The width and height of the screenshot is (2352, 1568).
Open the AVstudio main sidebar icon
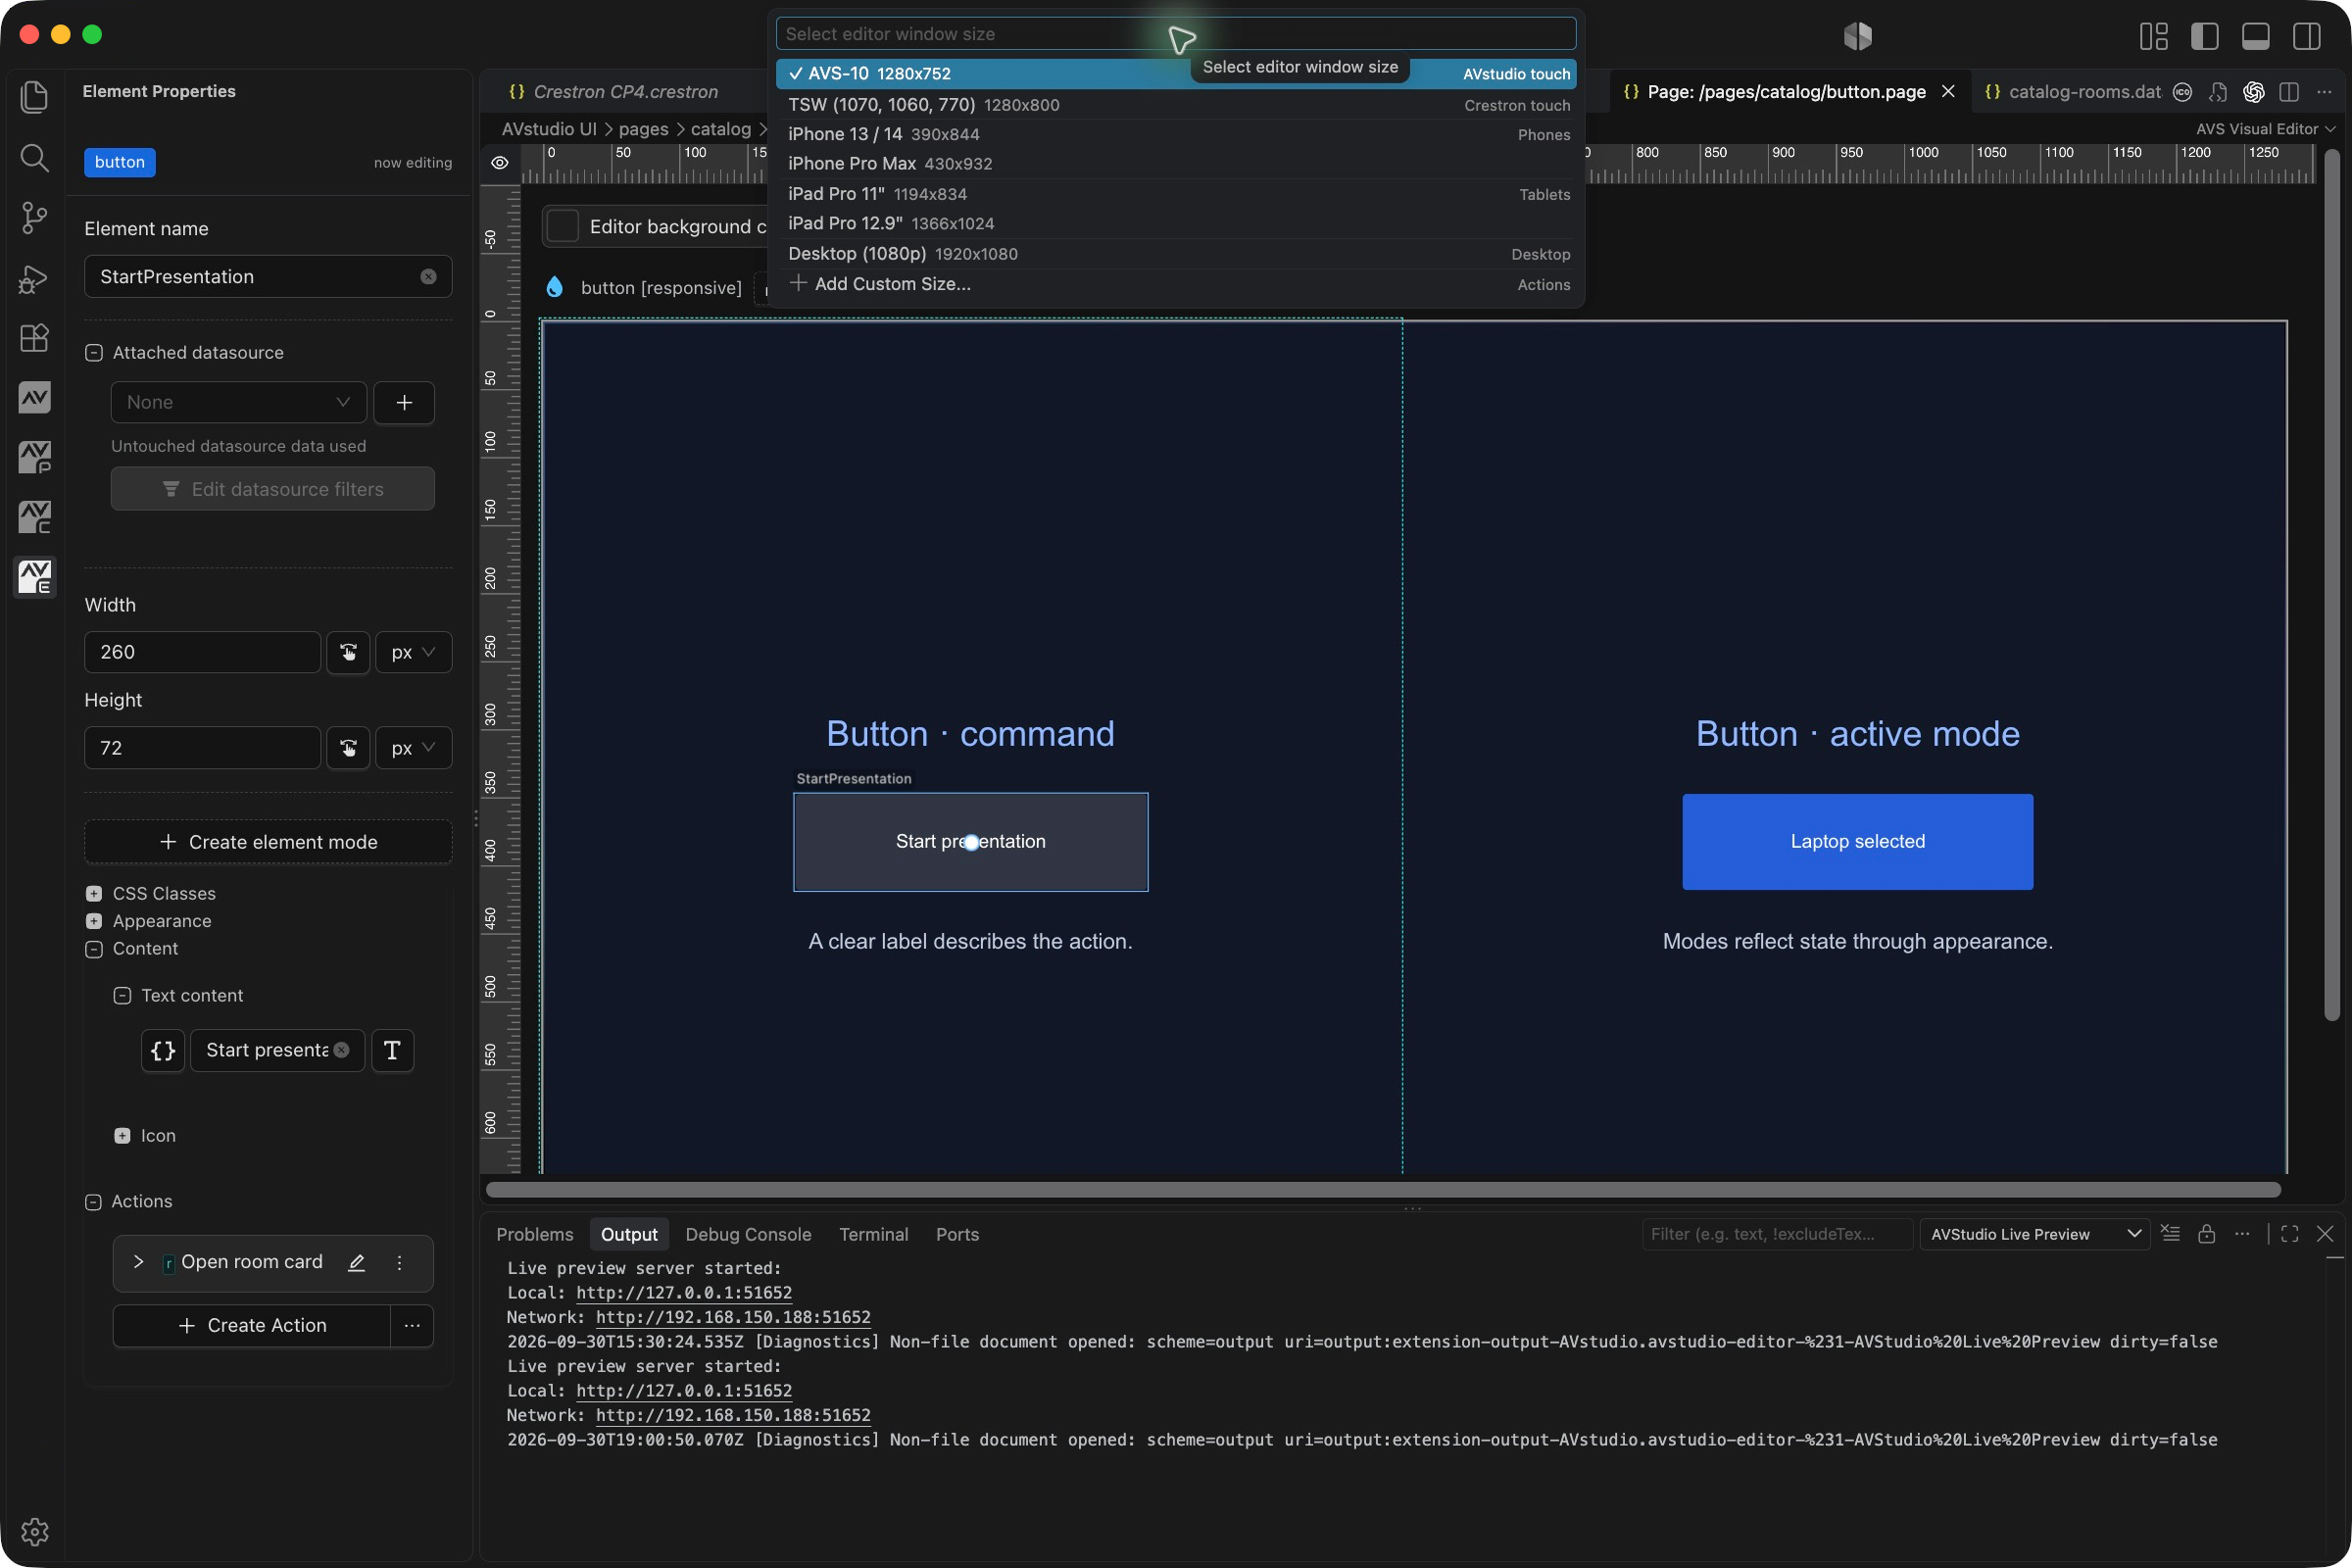point(34,397)
